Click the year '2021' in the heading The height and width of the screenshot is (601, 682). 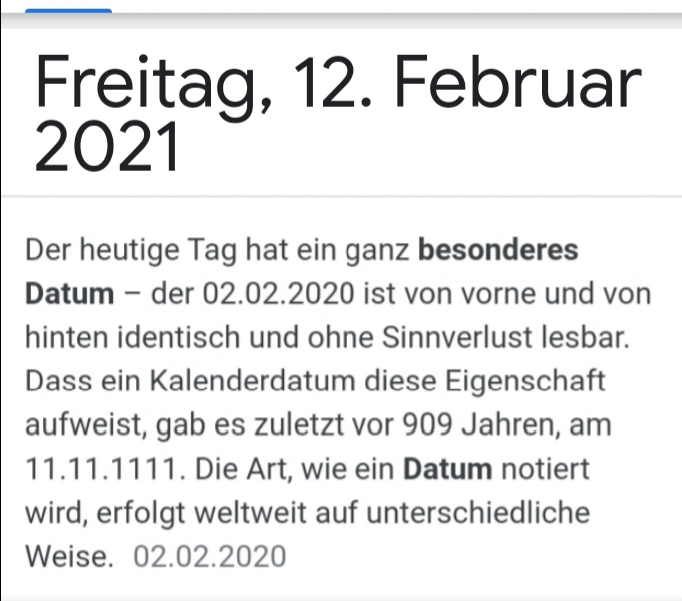point(107,147)
